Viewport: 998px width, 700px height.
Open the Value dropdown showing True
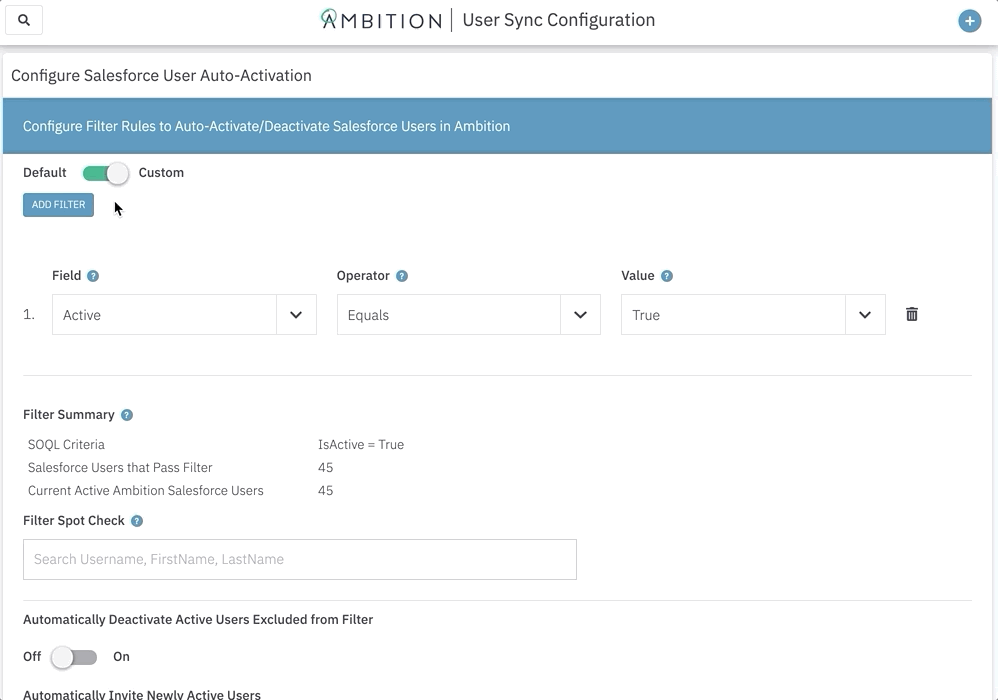point(753,315)
